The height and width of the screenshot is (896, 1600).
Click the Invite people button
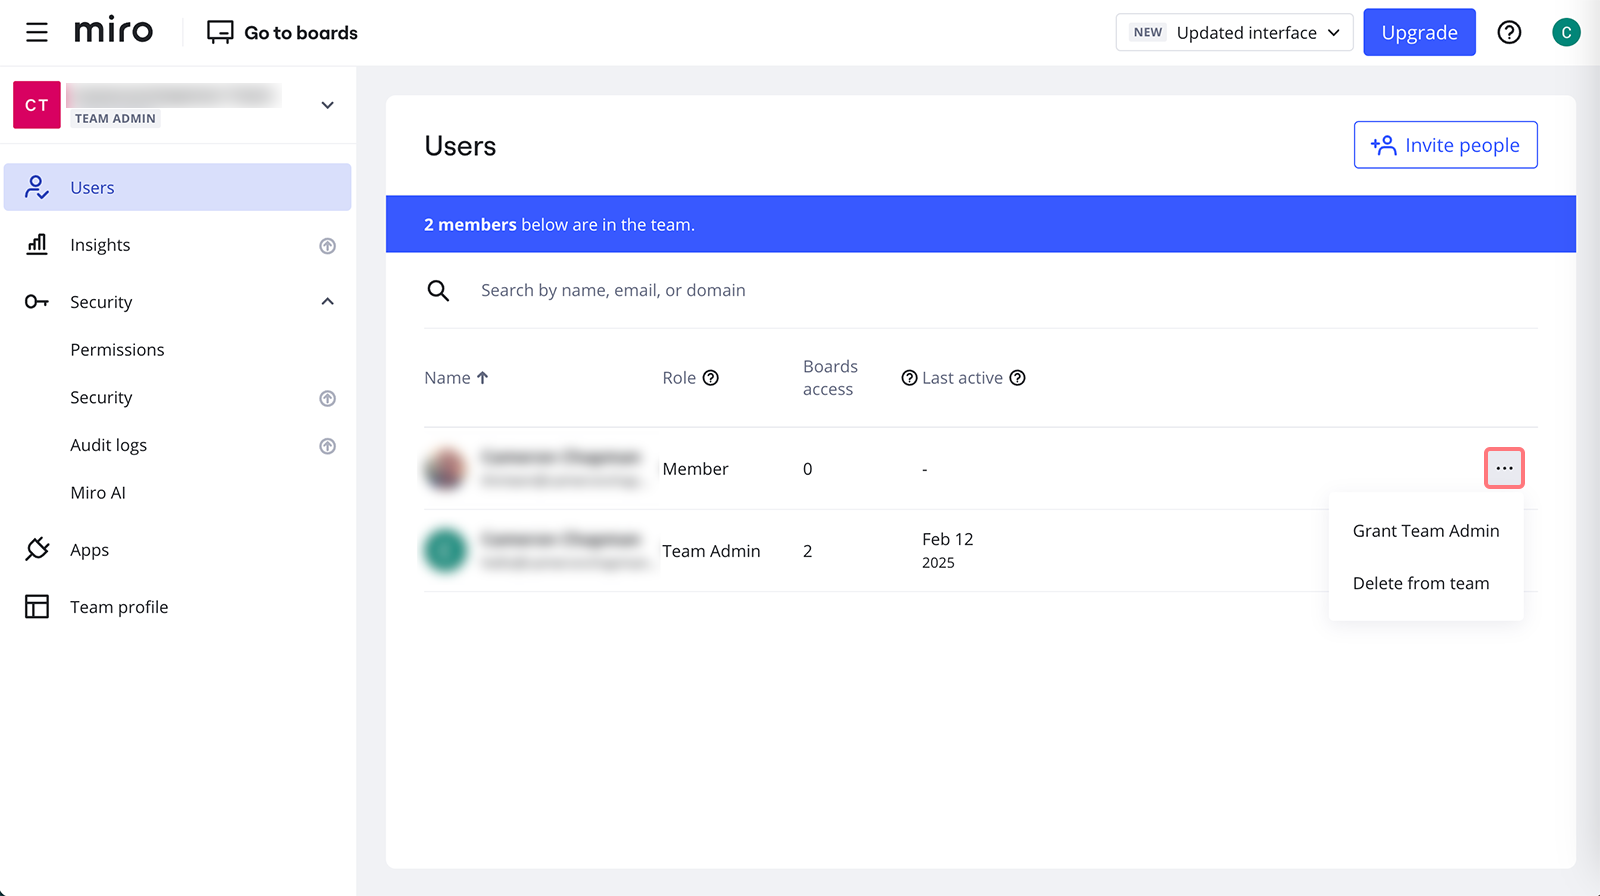point(1445,146)
